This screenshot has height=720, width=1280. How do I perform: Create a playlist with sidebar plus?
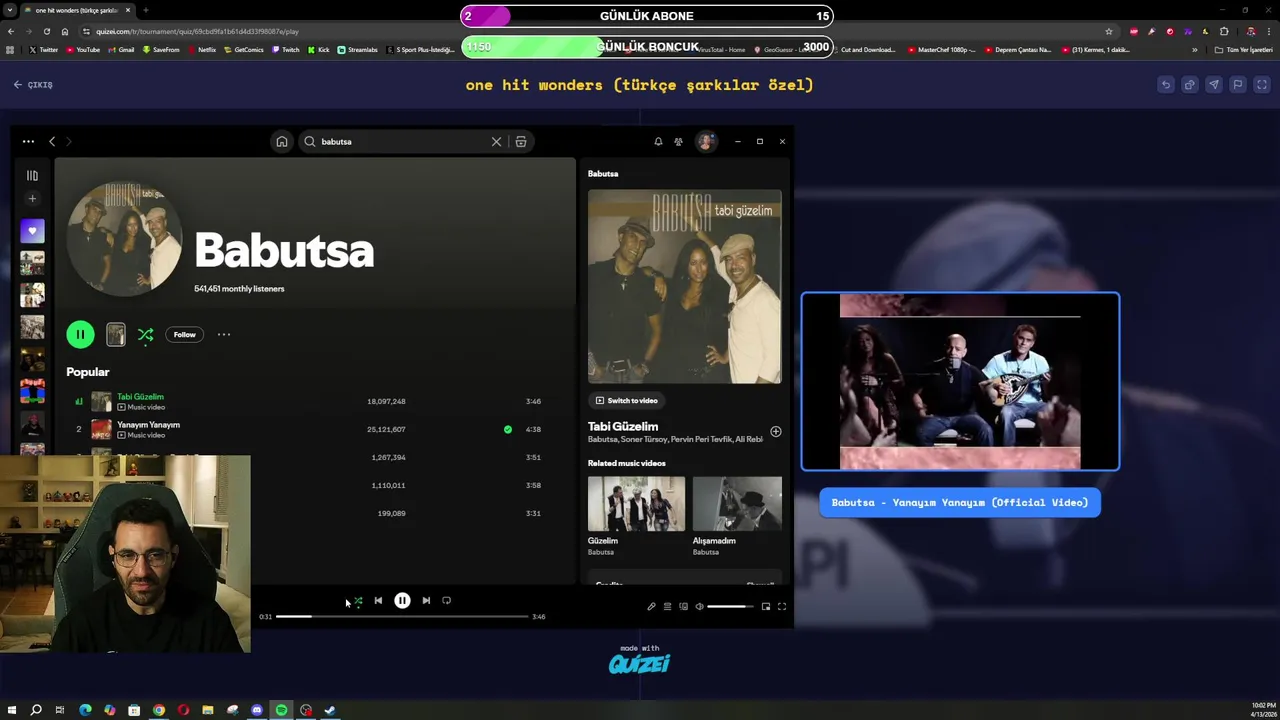pyautogui.click(x=32, y=199)
